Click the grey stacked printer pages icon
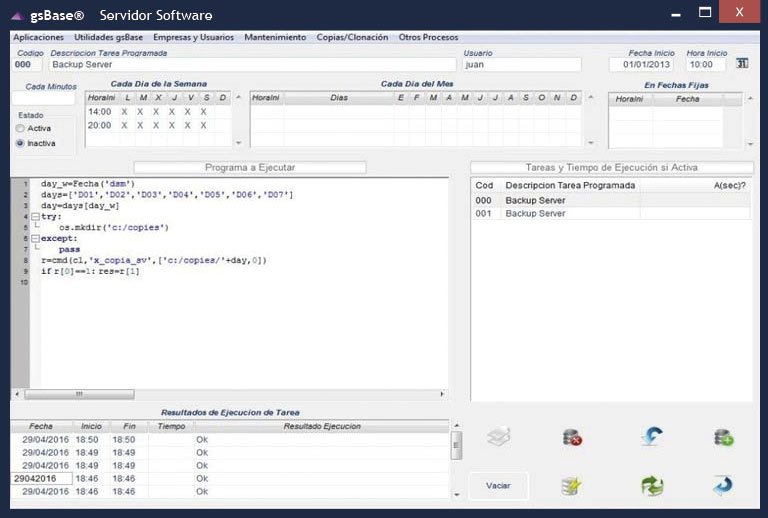768x518 pixels. click(x=499, y=436)
